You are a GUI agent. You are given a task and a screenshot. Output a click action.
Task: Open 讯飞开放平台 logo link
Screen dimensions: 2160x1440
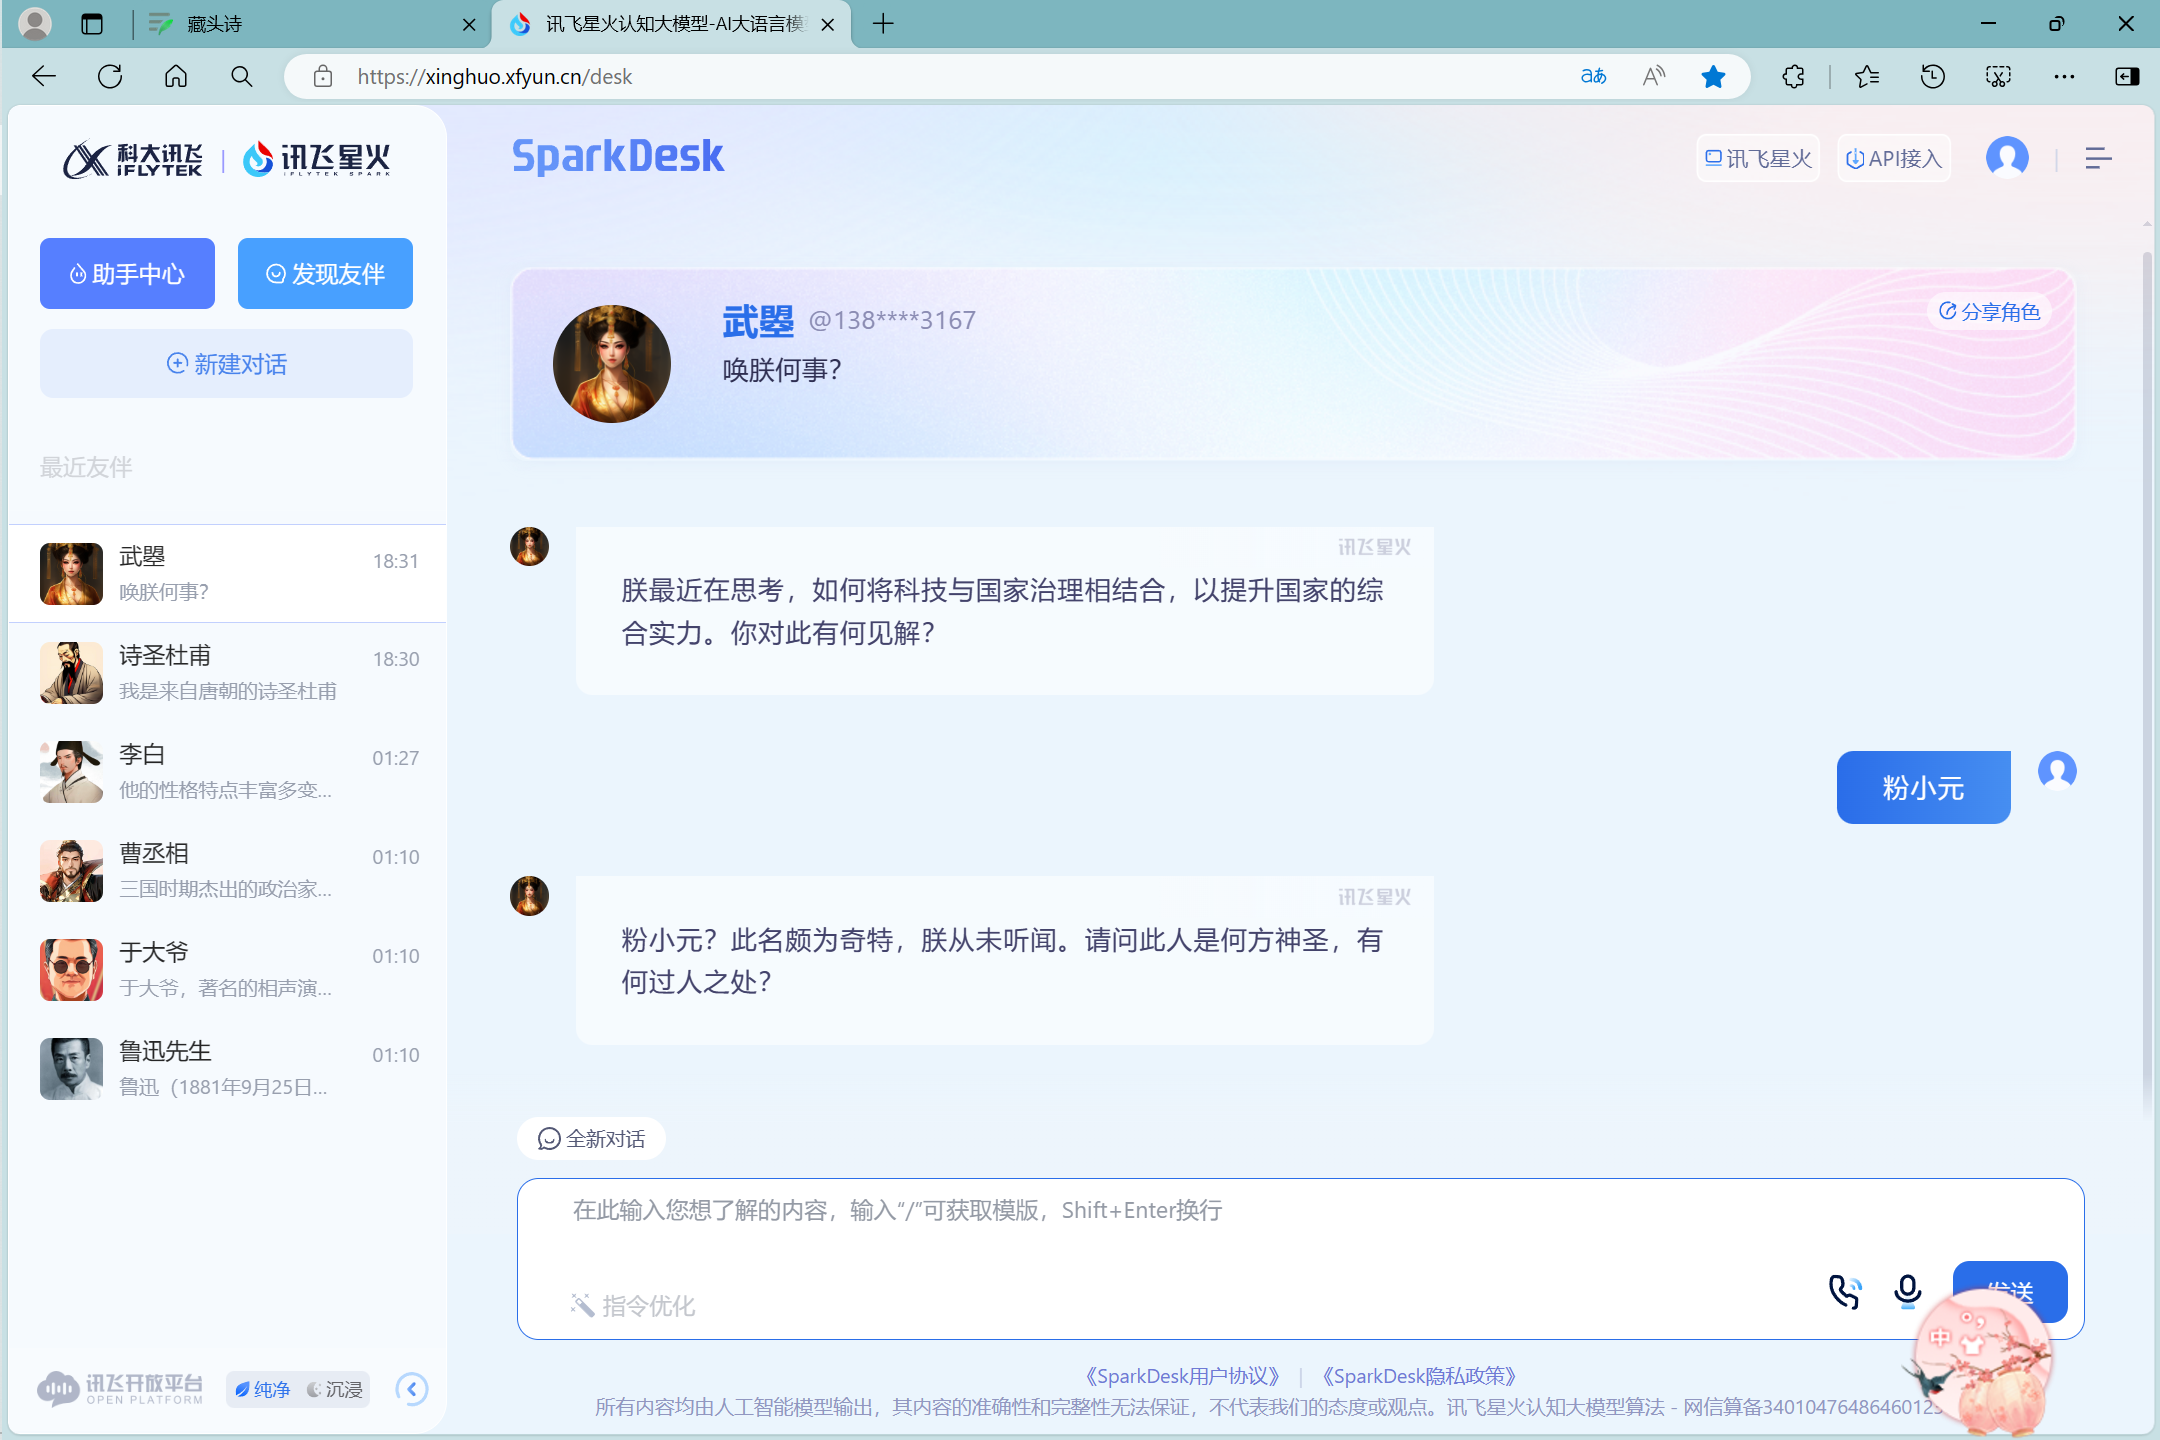pyautogui.click(x=119, y=1388)
